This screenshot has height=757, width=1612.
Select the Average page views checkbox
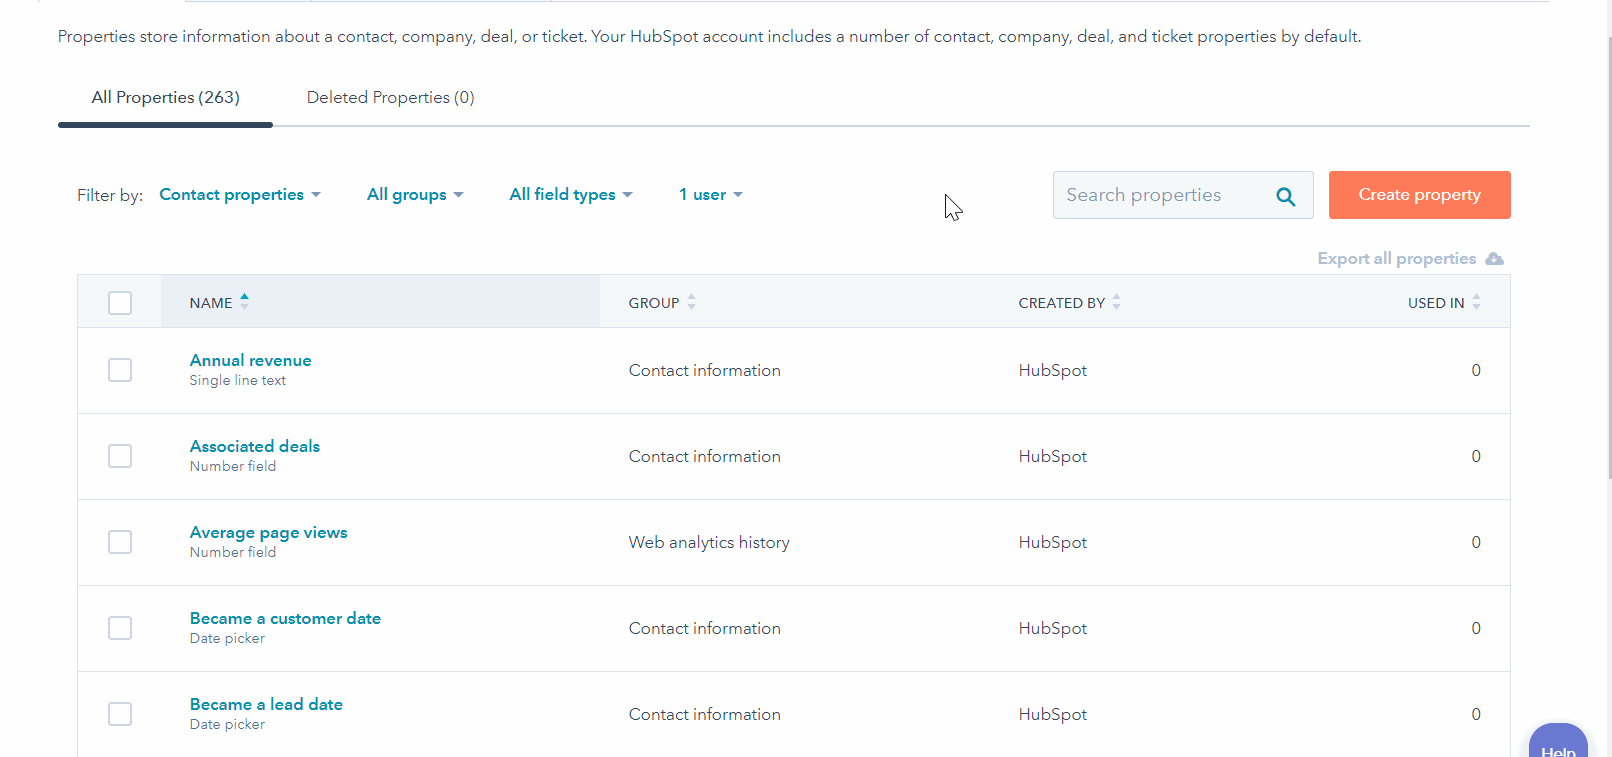click(120, 542)
